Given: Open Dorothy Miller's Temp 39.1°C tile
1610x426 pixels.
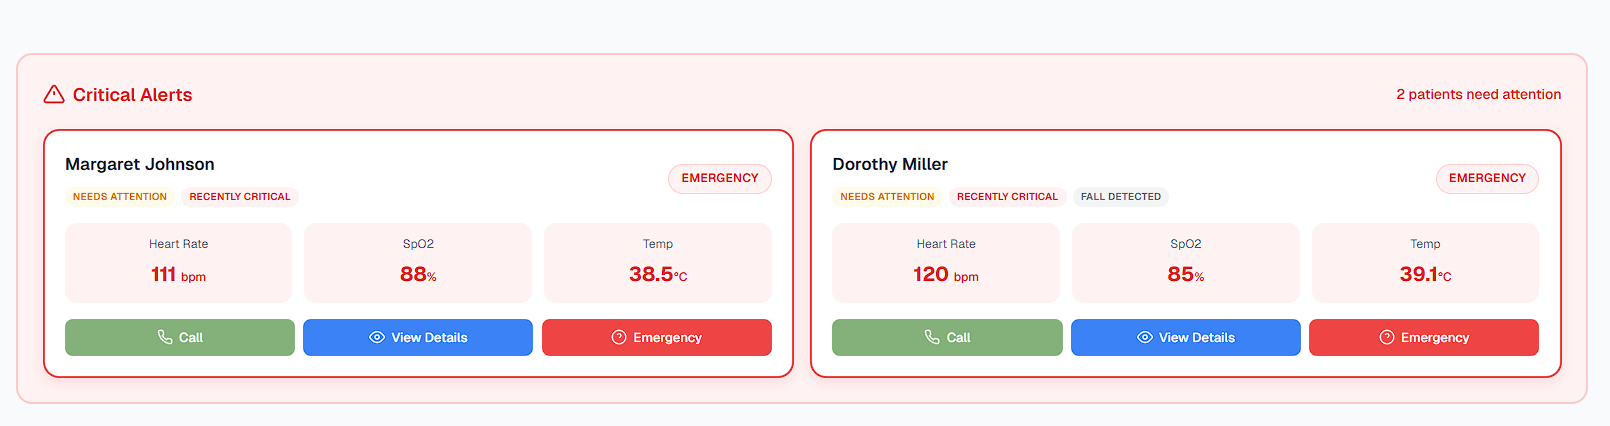Looking at the screenshot, I should [x=1425, y=262].
